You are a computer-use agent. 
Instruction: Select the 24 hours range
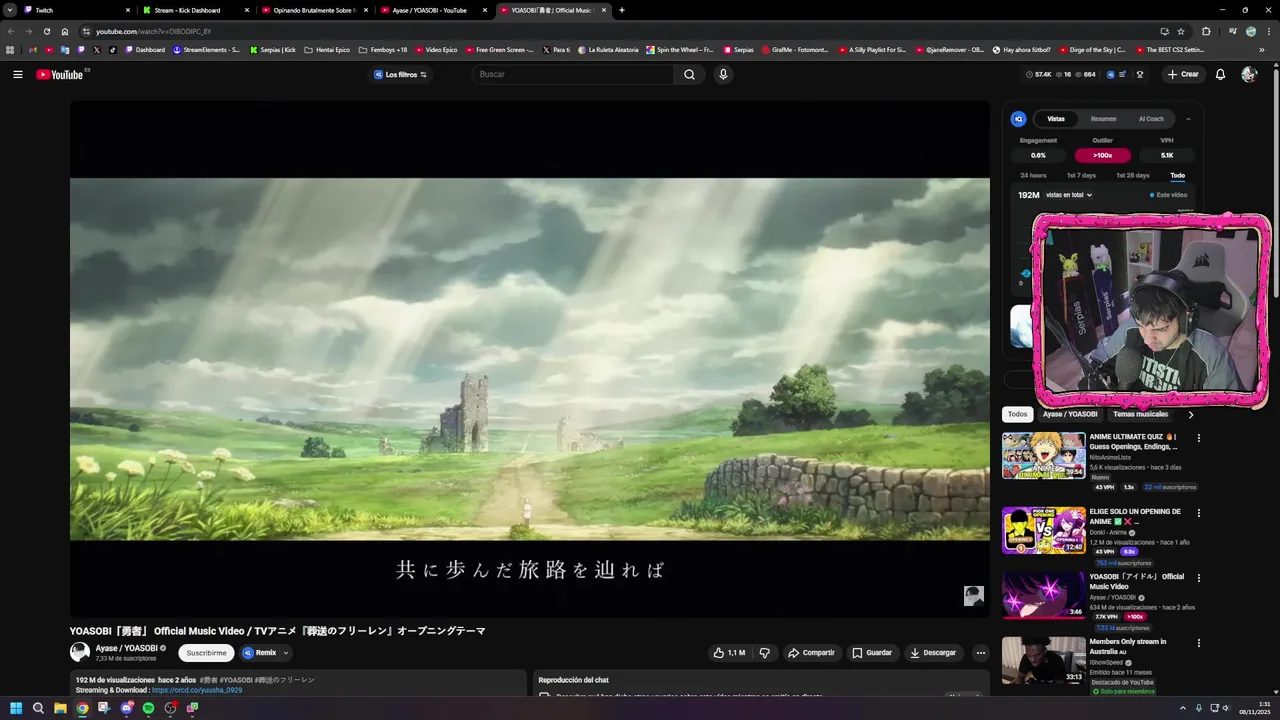(x=1033, y=175)
